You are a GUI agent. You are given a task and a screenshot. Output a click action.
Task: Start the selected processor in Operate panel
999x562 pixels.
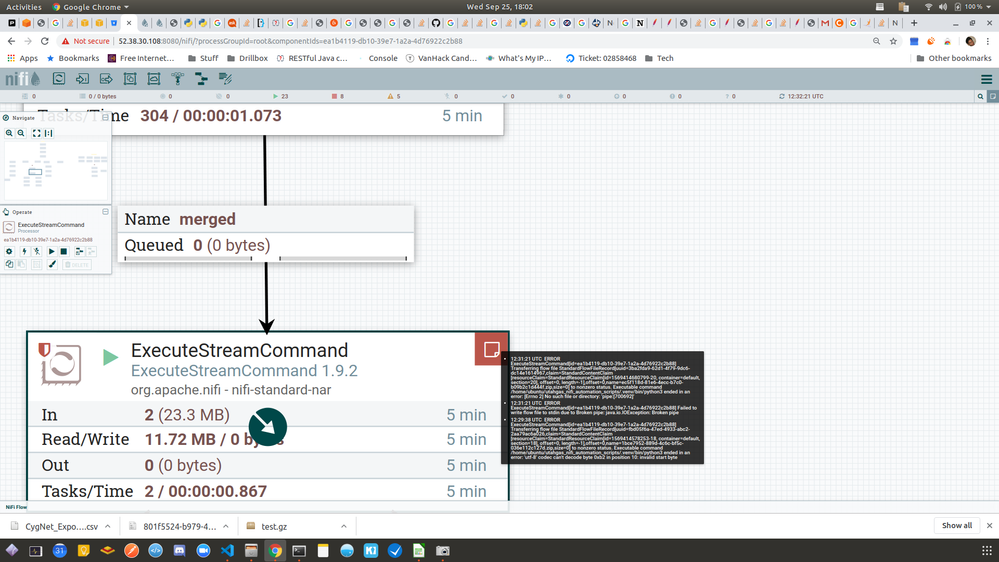(52, 252)
